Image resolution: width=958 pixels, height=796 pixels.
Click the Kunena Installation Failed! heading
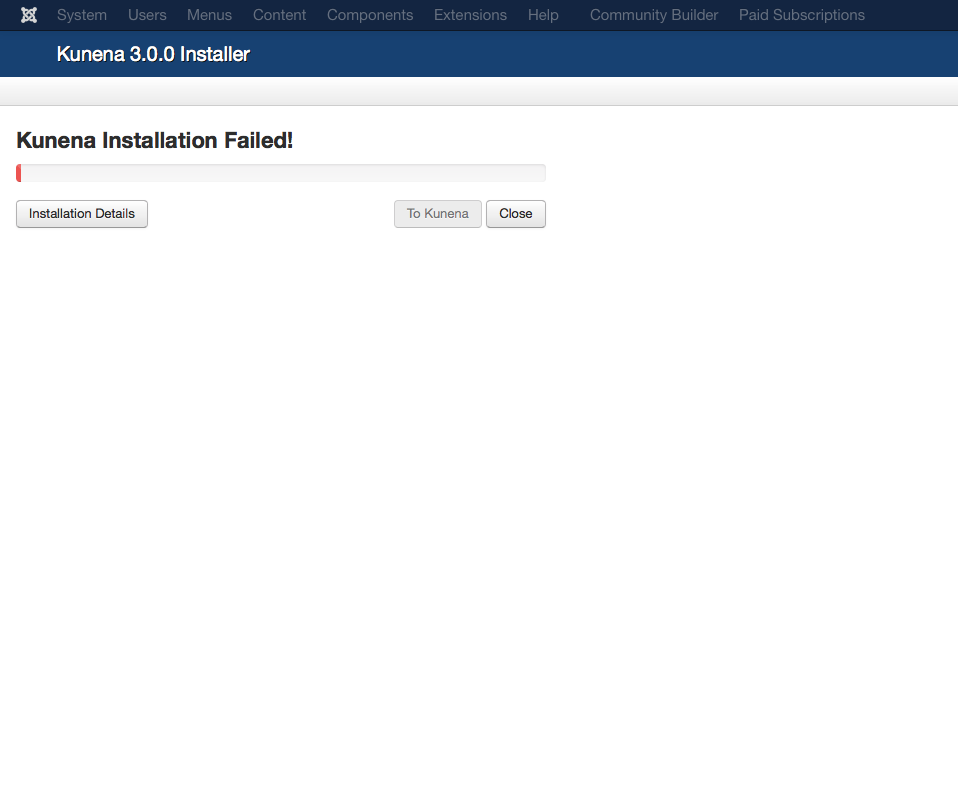click(x=155, y=141)
